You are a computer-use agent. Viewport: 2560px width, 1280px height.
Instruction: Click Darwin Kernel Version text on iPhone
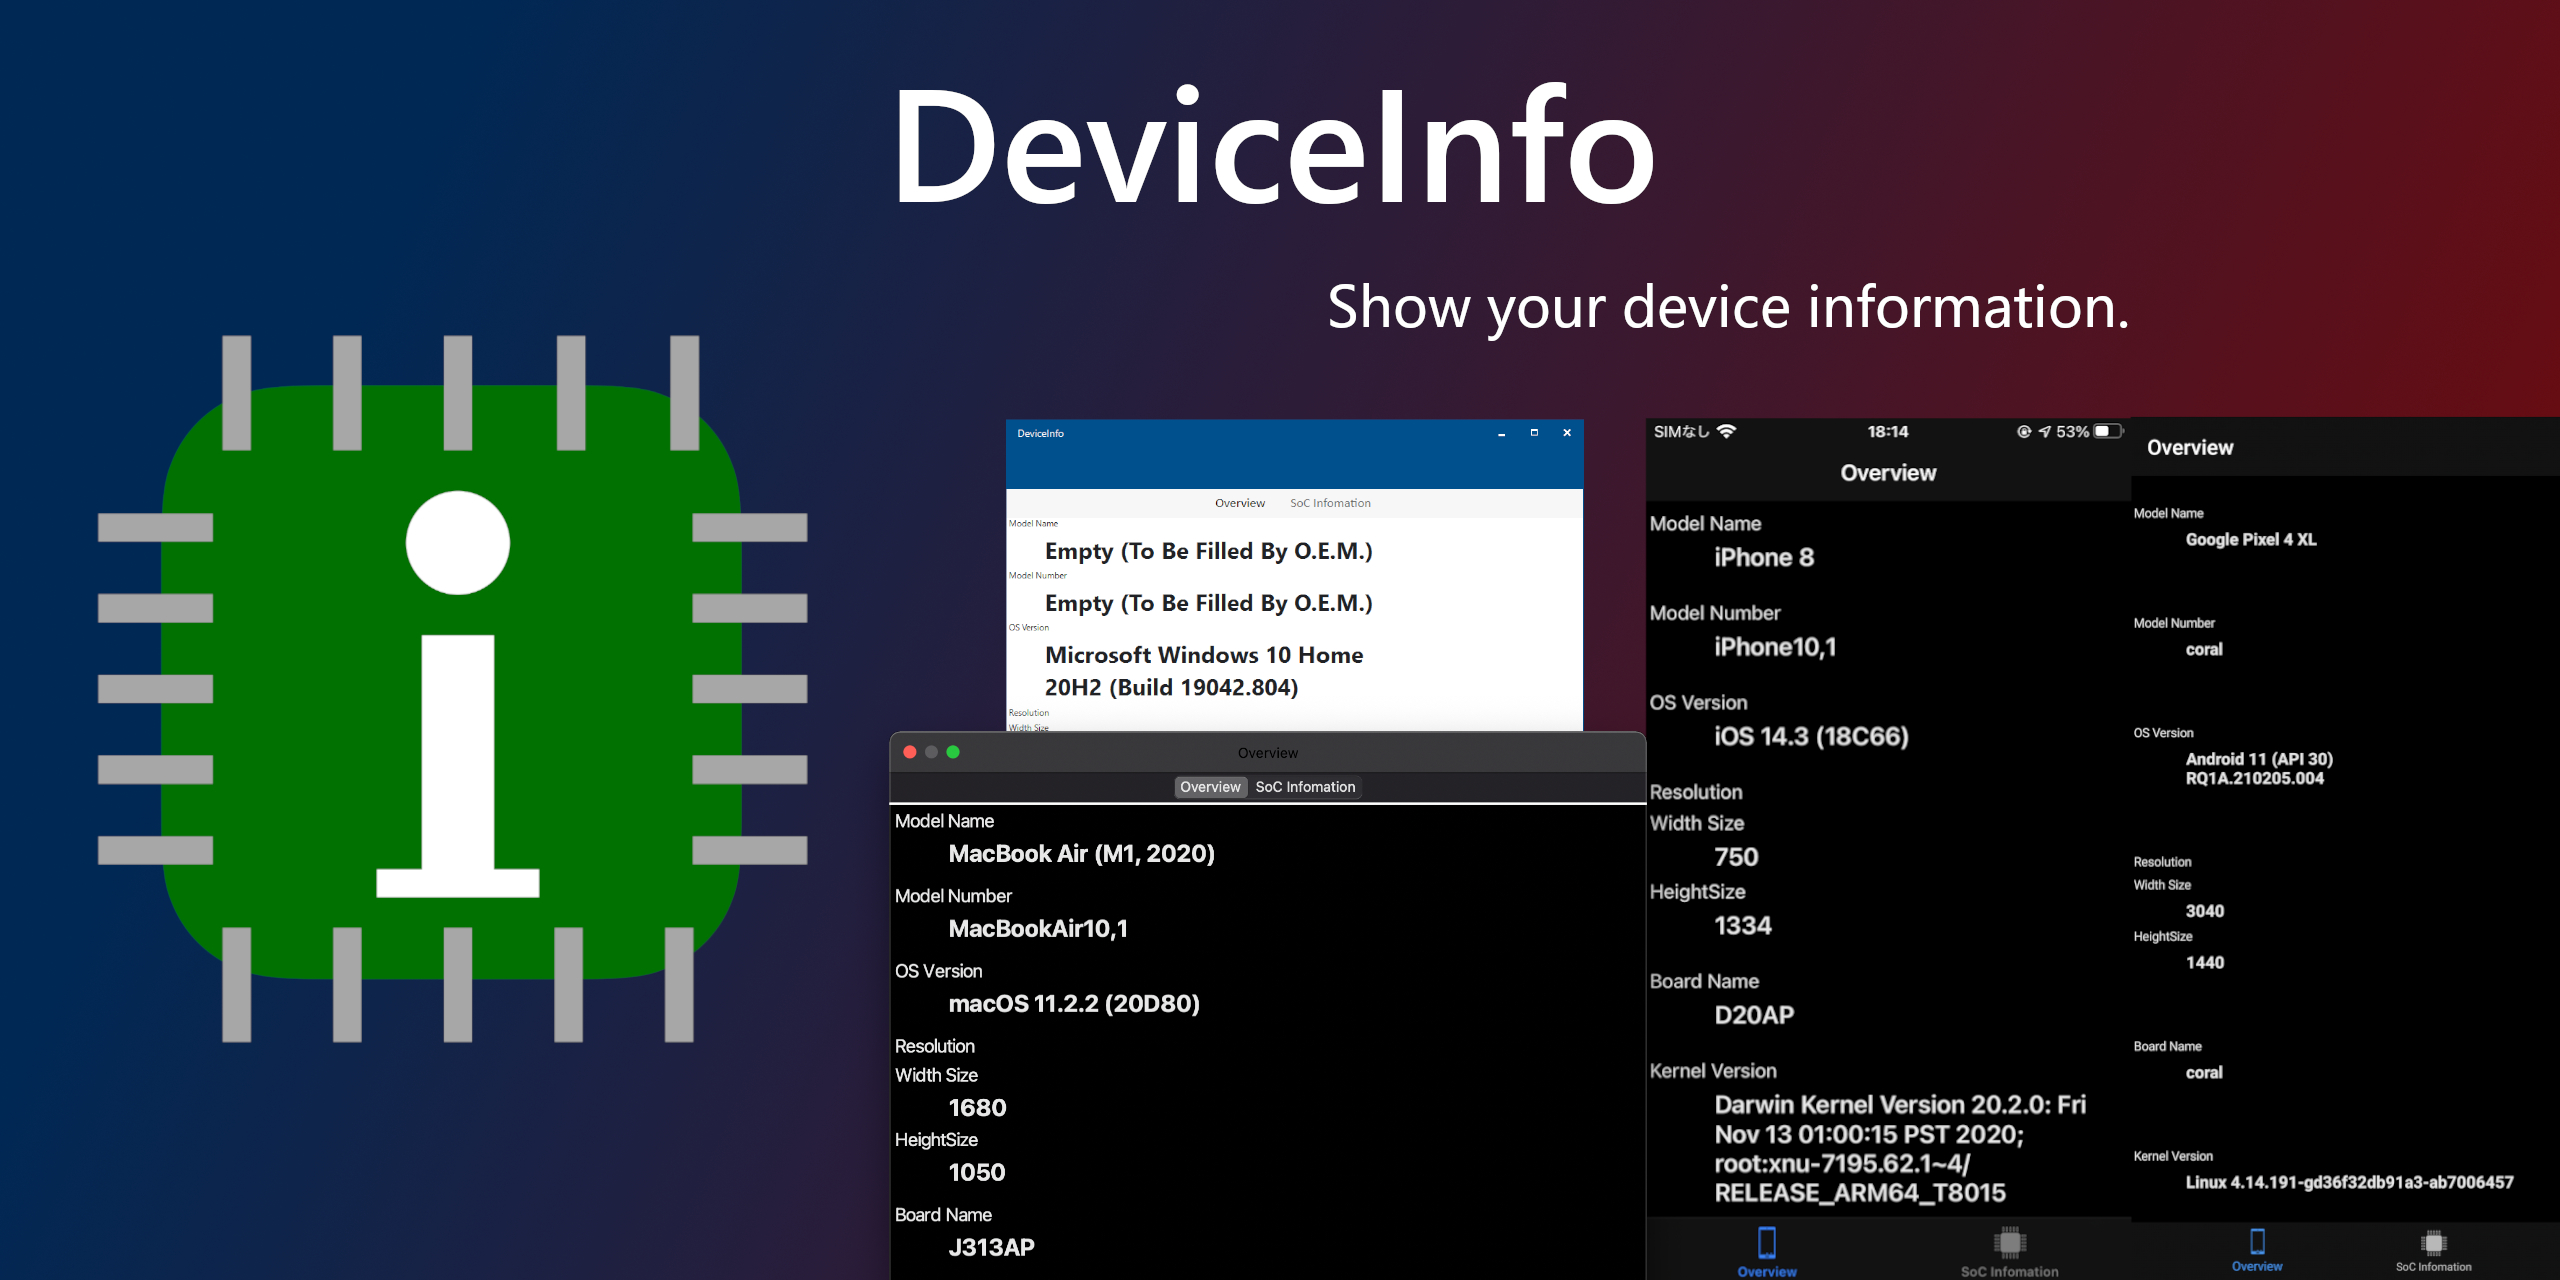click(x=1900, y=1149)
